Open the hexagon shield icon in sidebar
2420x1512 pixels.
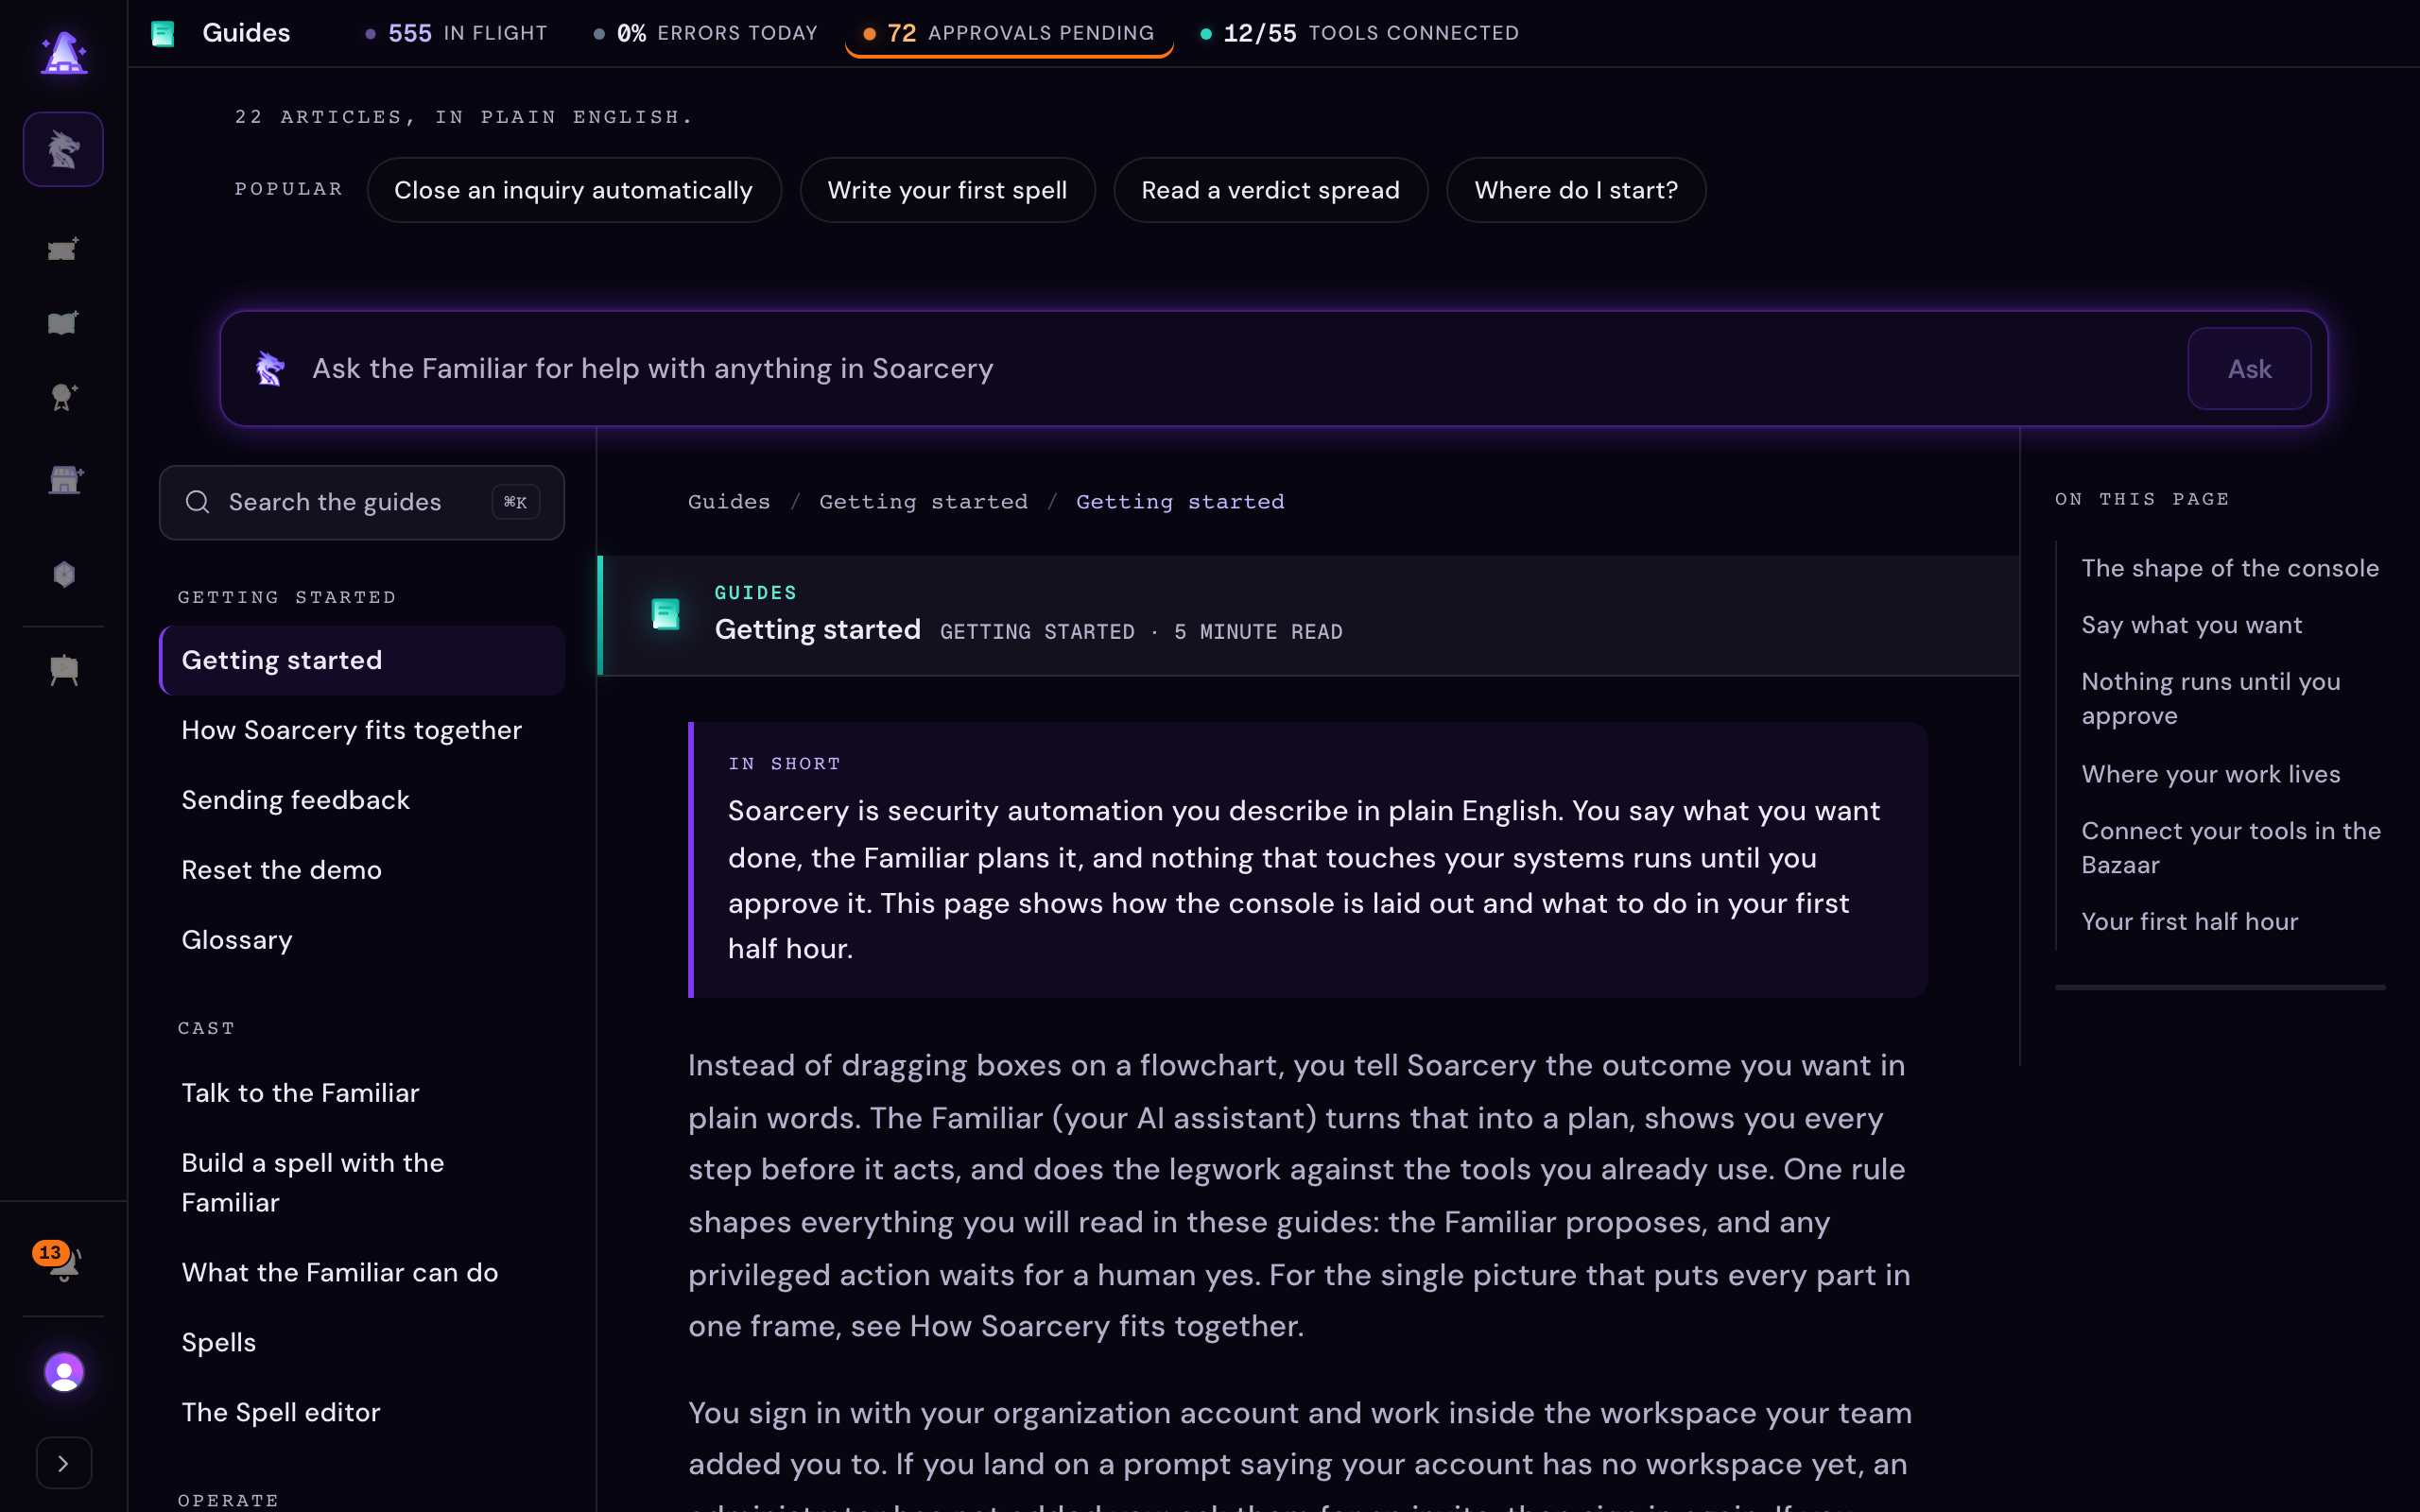[64, 574]
